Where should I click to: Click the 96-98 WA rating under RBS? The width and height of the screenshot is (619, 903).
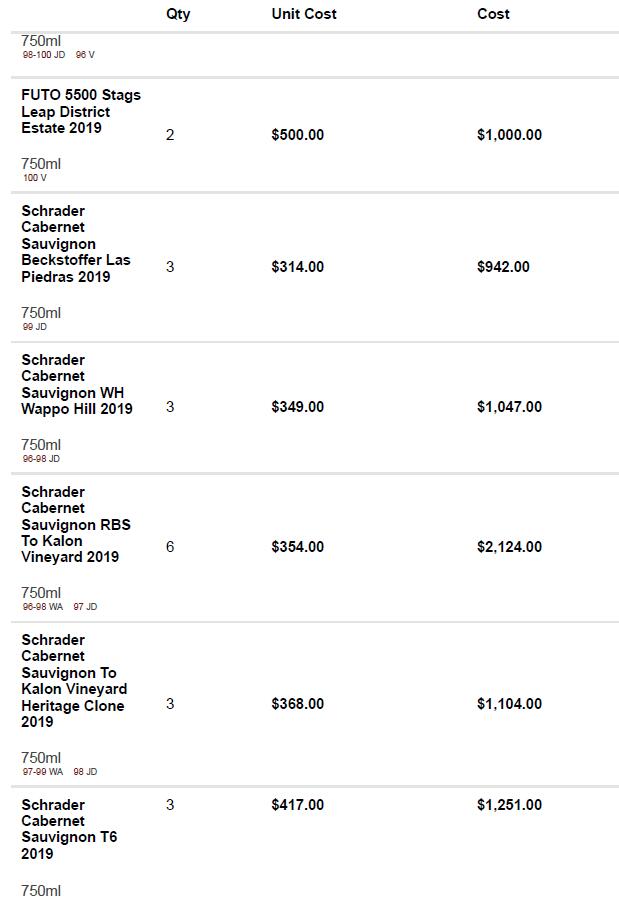43,607
